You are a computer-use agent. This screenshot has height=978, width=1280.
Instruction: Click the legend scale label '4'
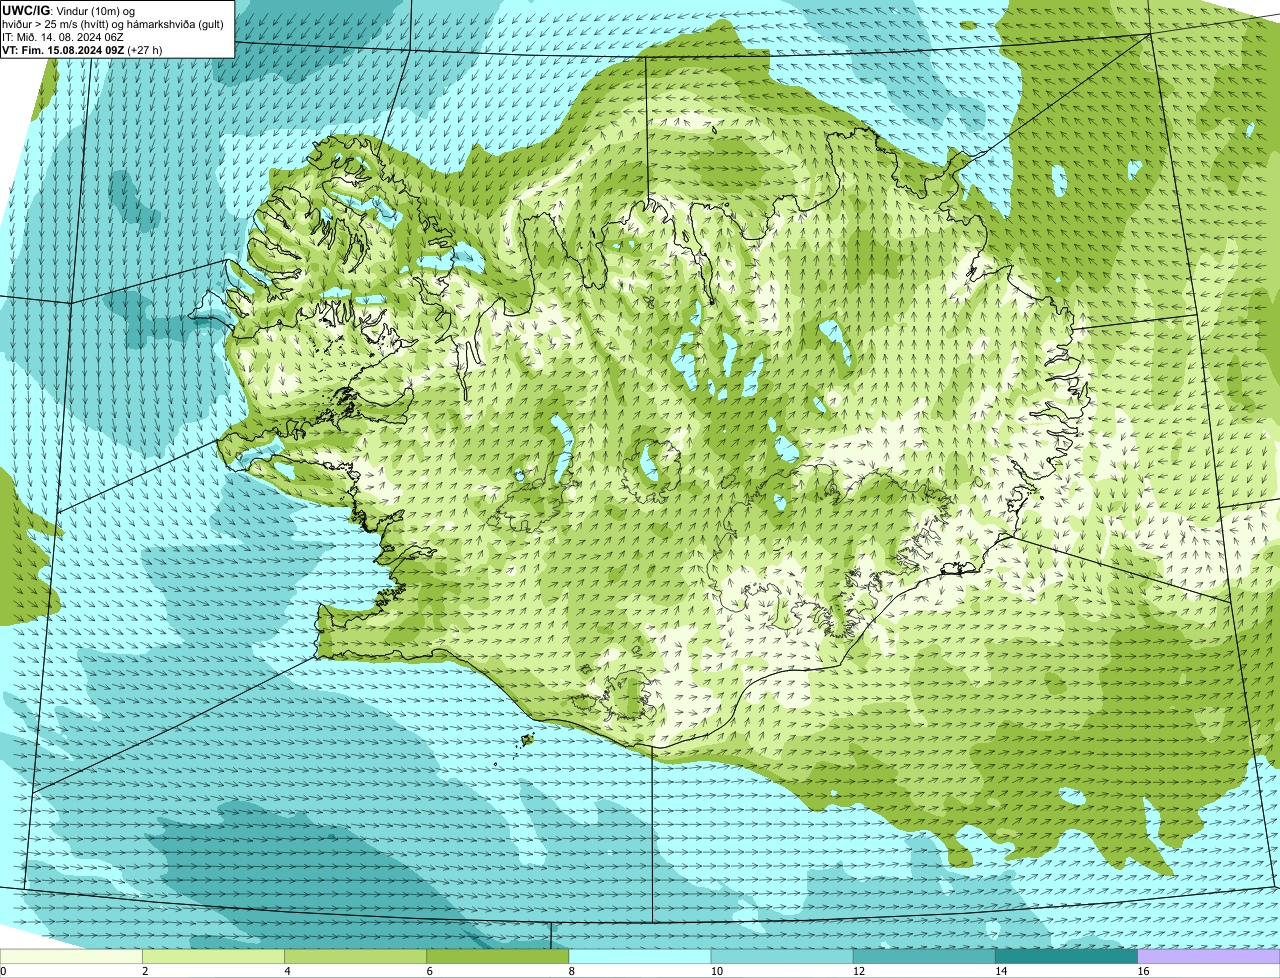point(287,971)
